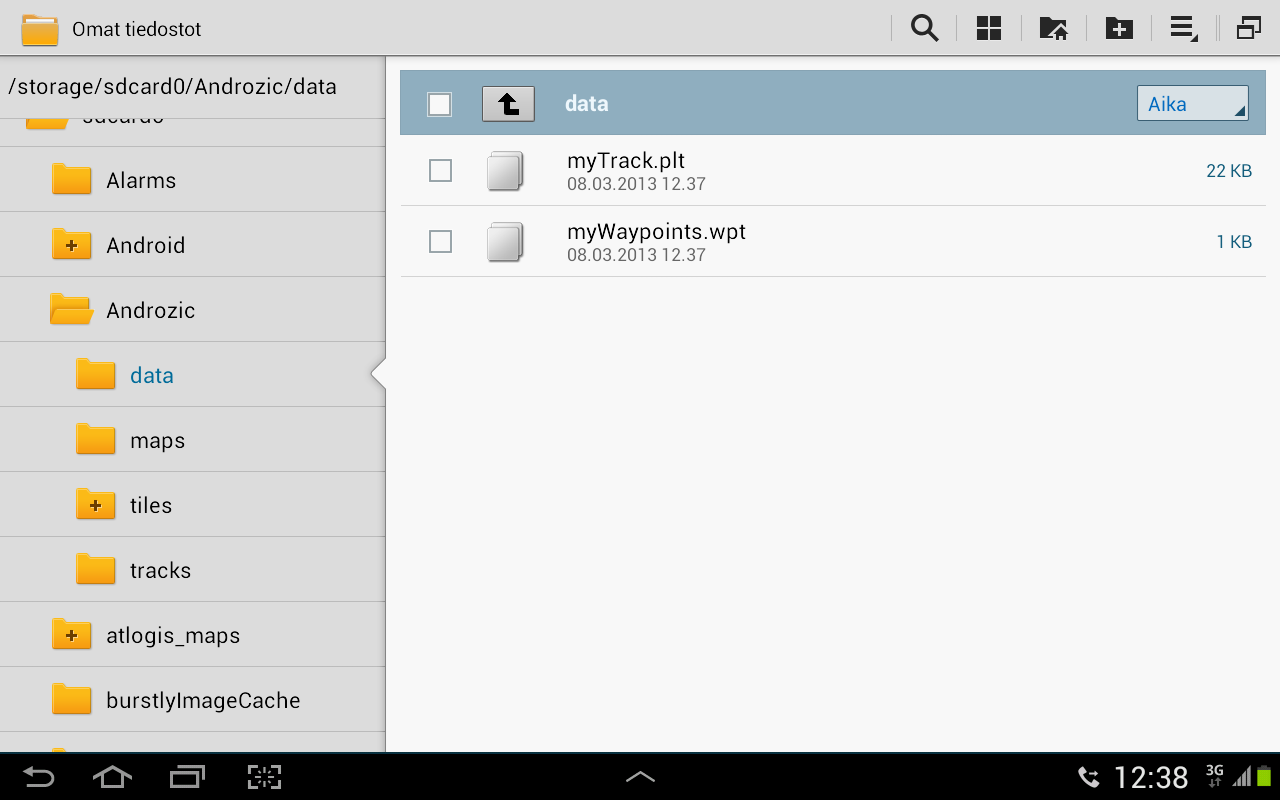
Task: Tap the screenshot capture icon
Action: [264, 777]
